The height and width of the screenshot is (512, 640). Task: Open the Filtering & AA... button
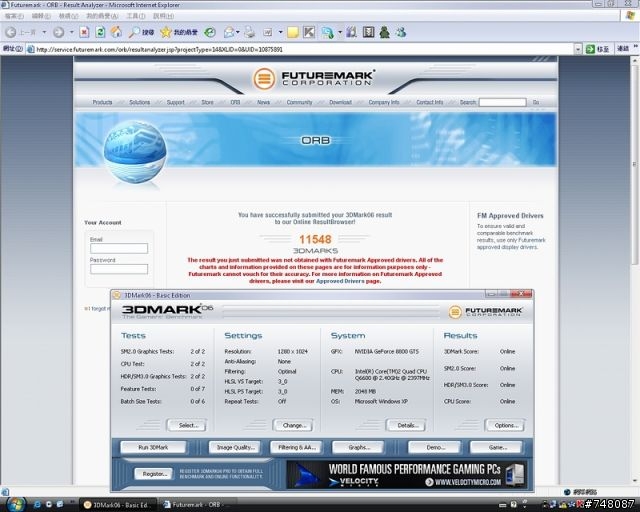pos(297,447)
